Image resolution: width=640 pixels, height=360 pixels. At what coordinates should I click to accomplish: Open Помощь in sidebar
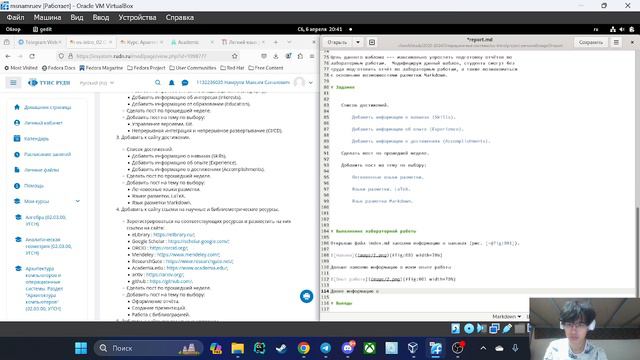(x=29, y=186)
